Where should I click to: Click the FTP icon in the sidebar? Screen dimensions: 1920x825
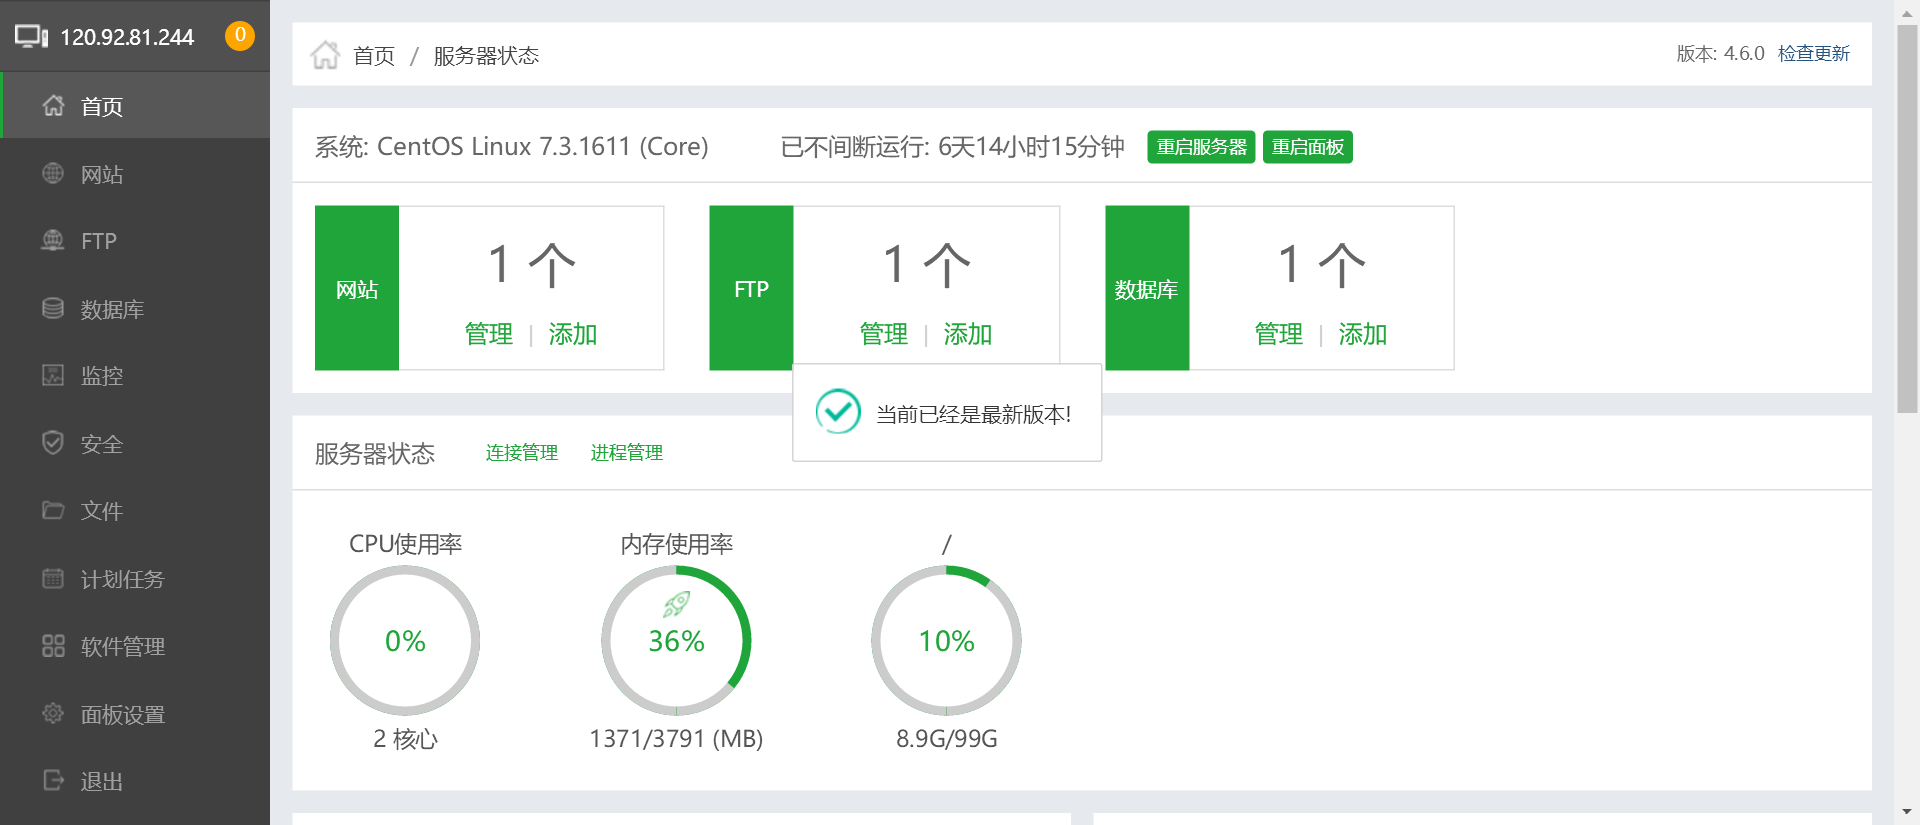53,240
